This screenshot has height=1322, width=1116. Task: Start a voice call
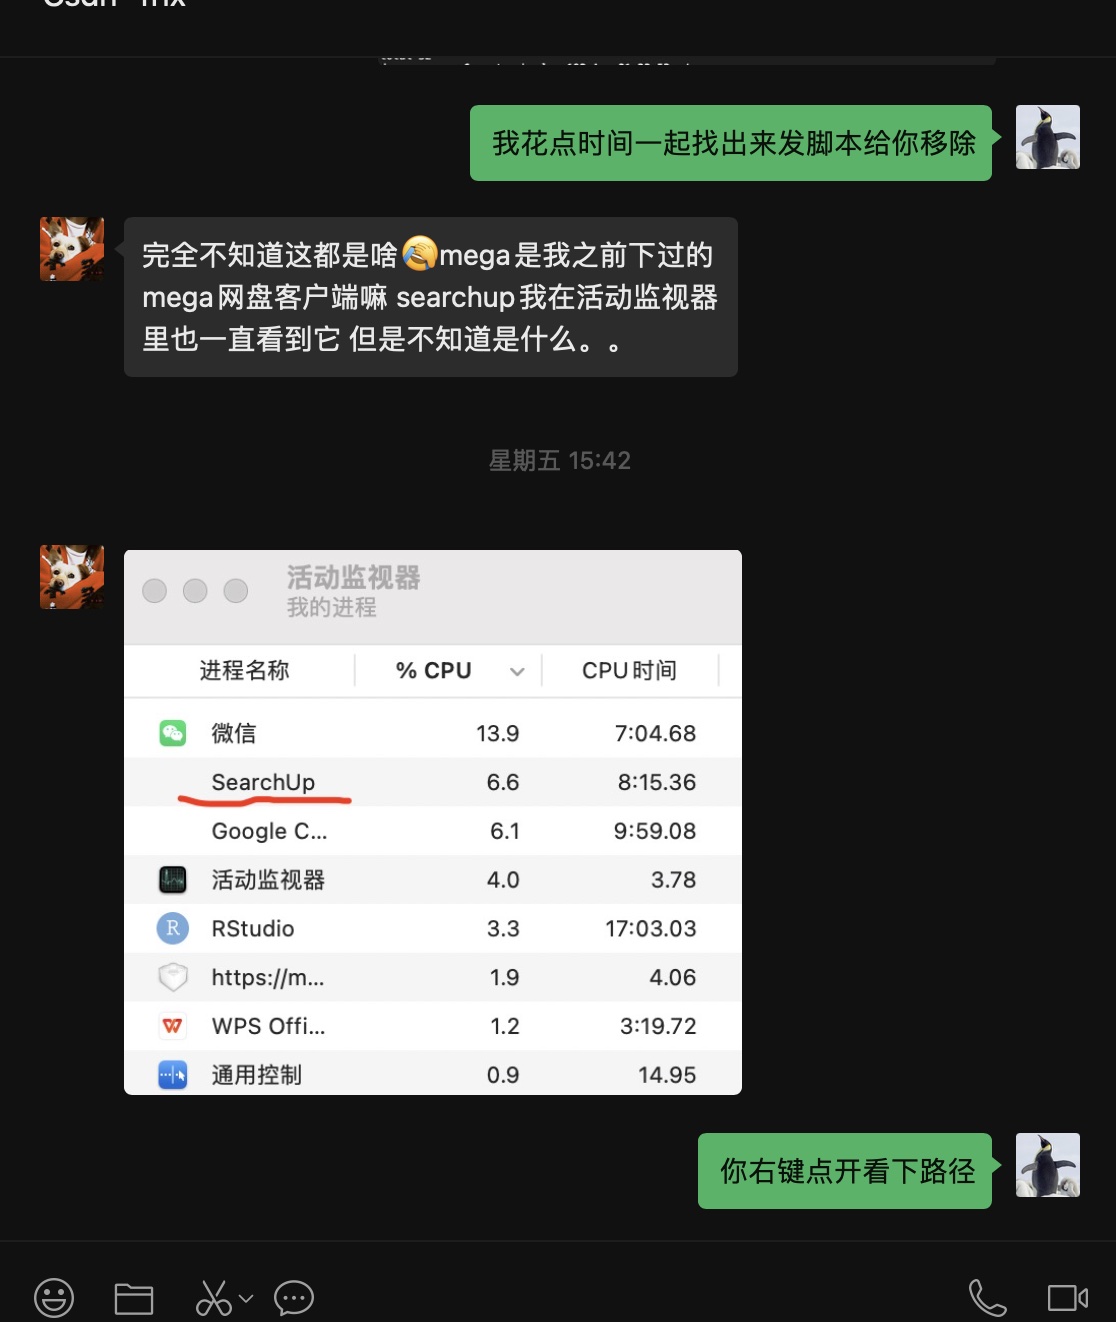pyautogui.click(x=987, y=1298)
